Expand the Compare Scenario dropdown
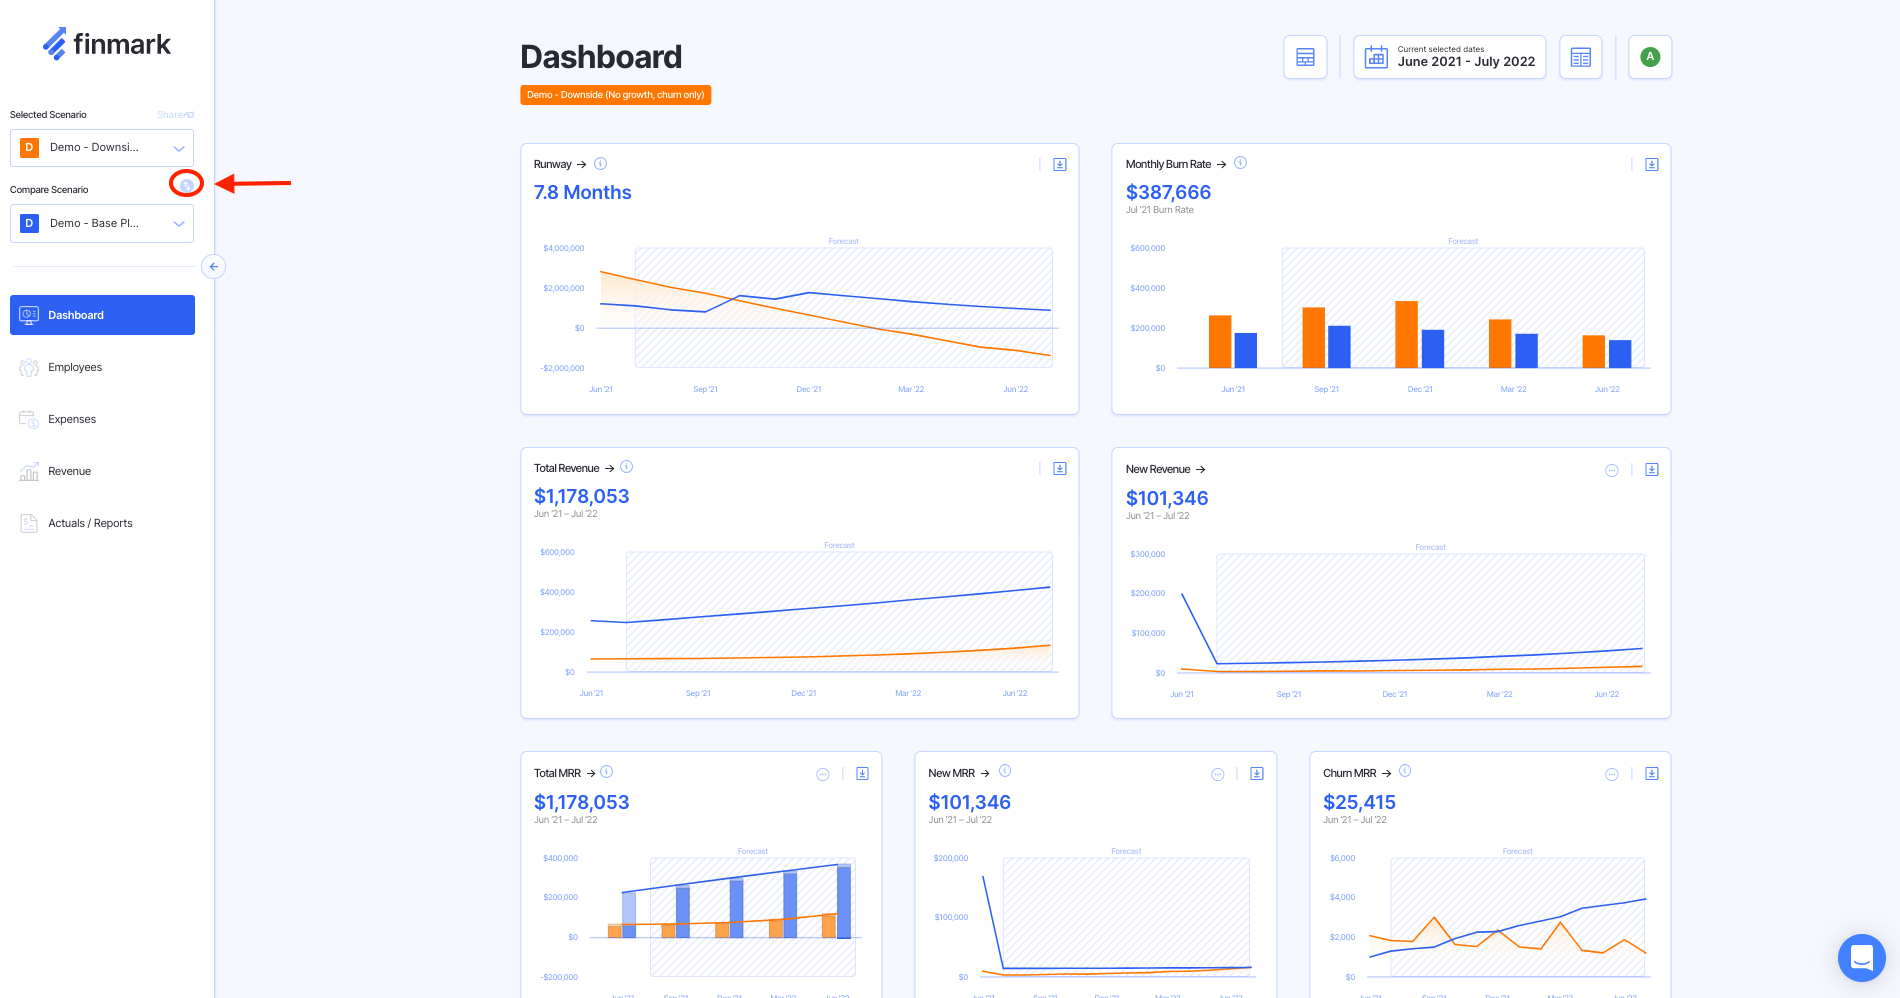1900x998 pixels. tap(102, 224)
